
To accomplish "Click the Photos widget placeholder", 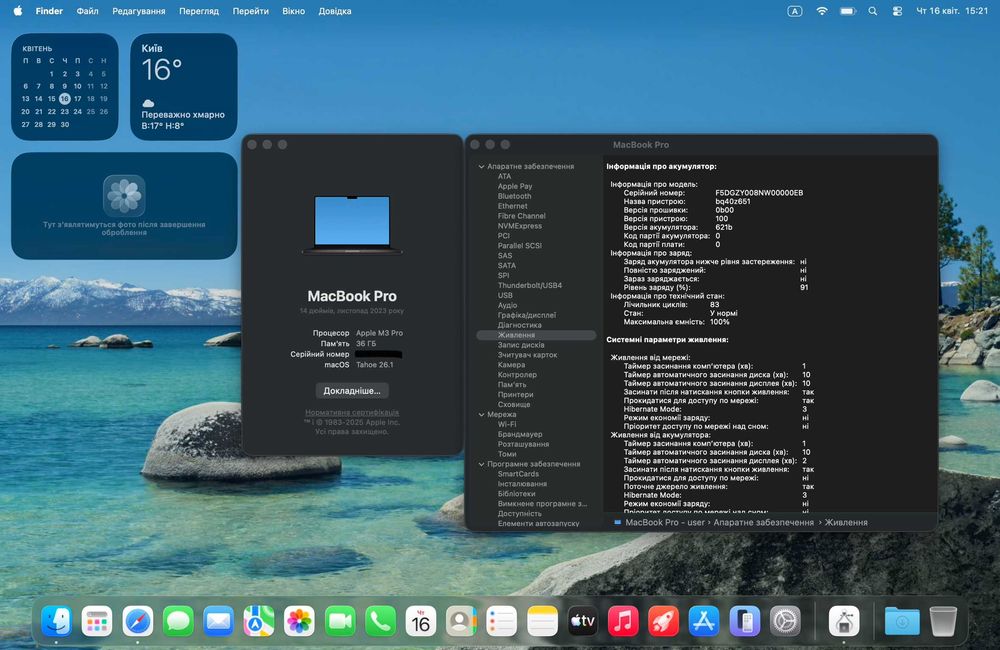I will [x=124, y=205].
